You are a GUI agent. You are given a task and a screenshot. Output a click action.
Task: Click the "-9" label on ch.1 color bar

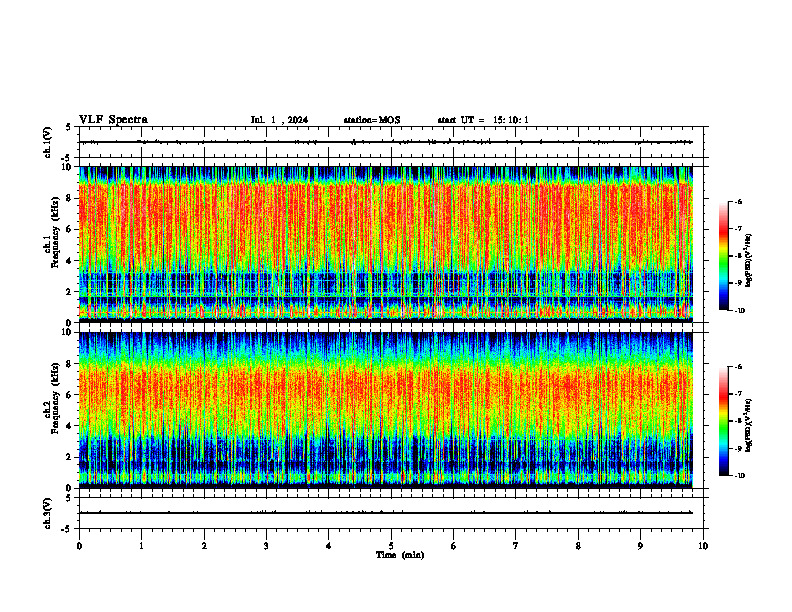[737, 283]
